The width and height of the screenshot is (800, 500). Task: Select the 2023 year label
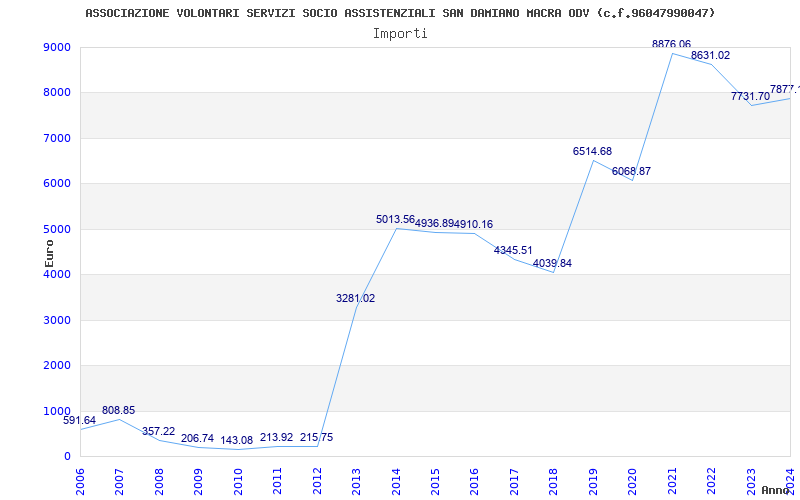751,481
